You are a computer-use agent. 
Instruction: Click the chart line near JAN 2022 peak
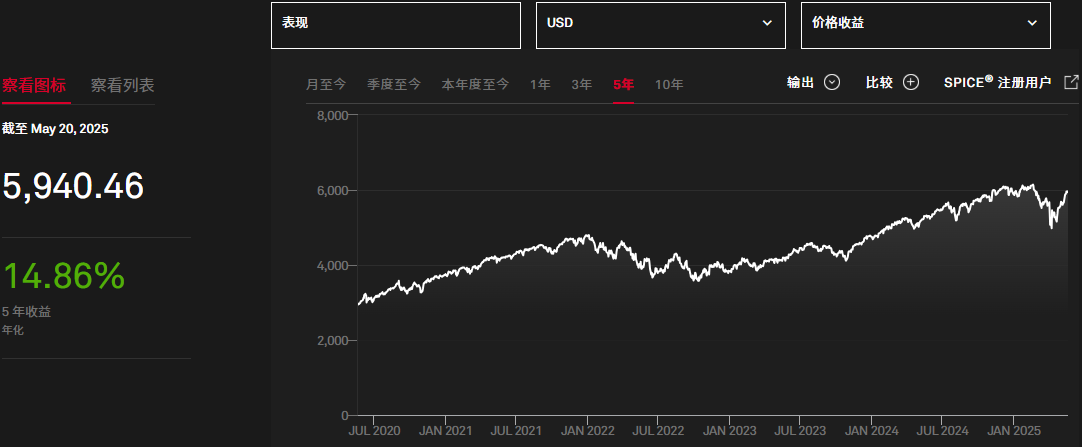[x=587, y=237]
